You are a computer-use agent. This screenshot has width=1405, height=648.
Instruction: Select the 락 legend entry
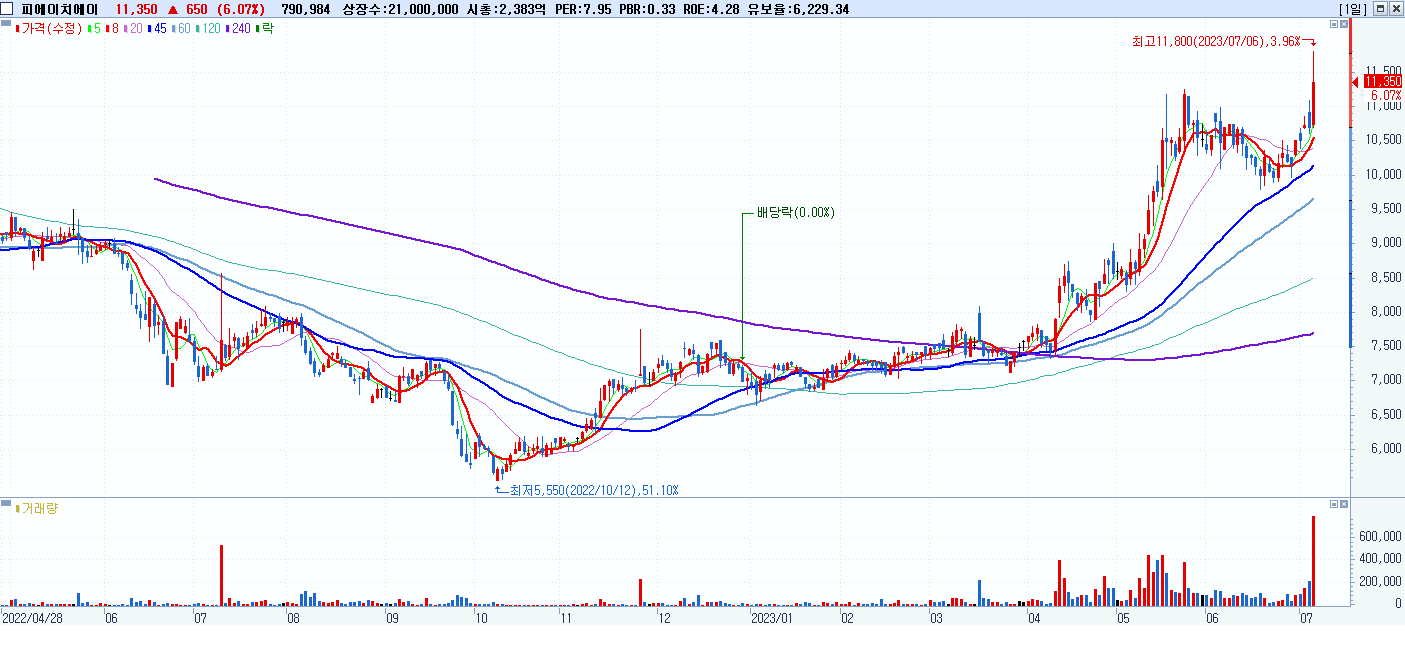point(264,29)
